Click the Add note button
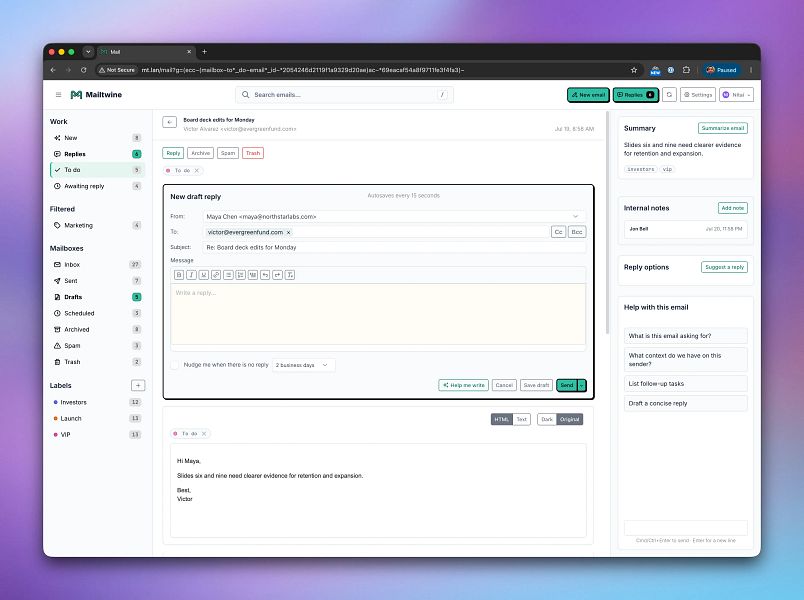This screenshot has height=600, width=804. pyautogui.click(x=732, y=208)
